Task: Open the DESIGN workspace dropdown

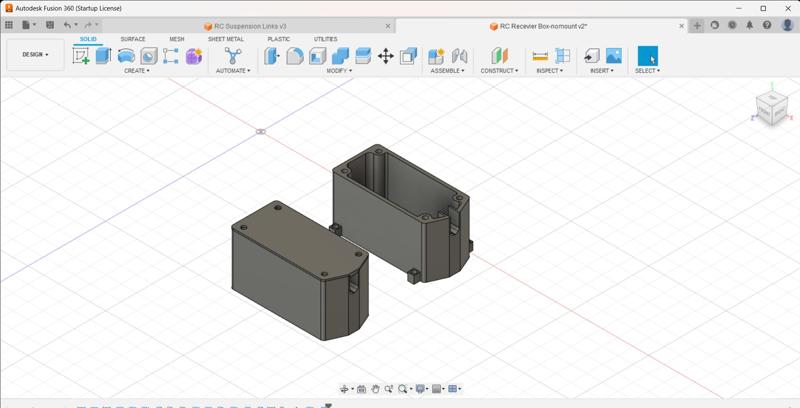Action: click(35, 55)
